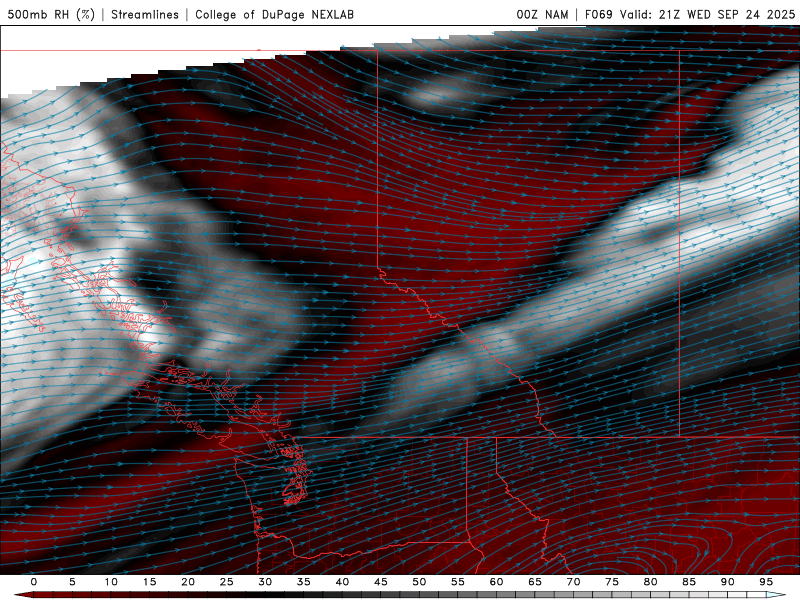Select the "90" legend number
The image size is (800, 600).
click(727, 582)
